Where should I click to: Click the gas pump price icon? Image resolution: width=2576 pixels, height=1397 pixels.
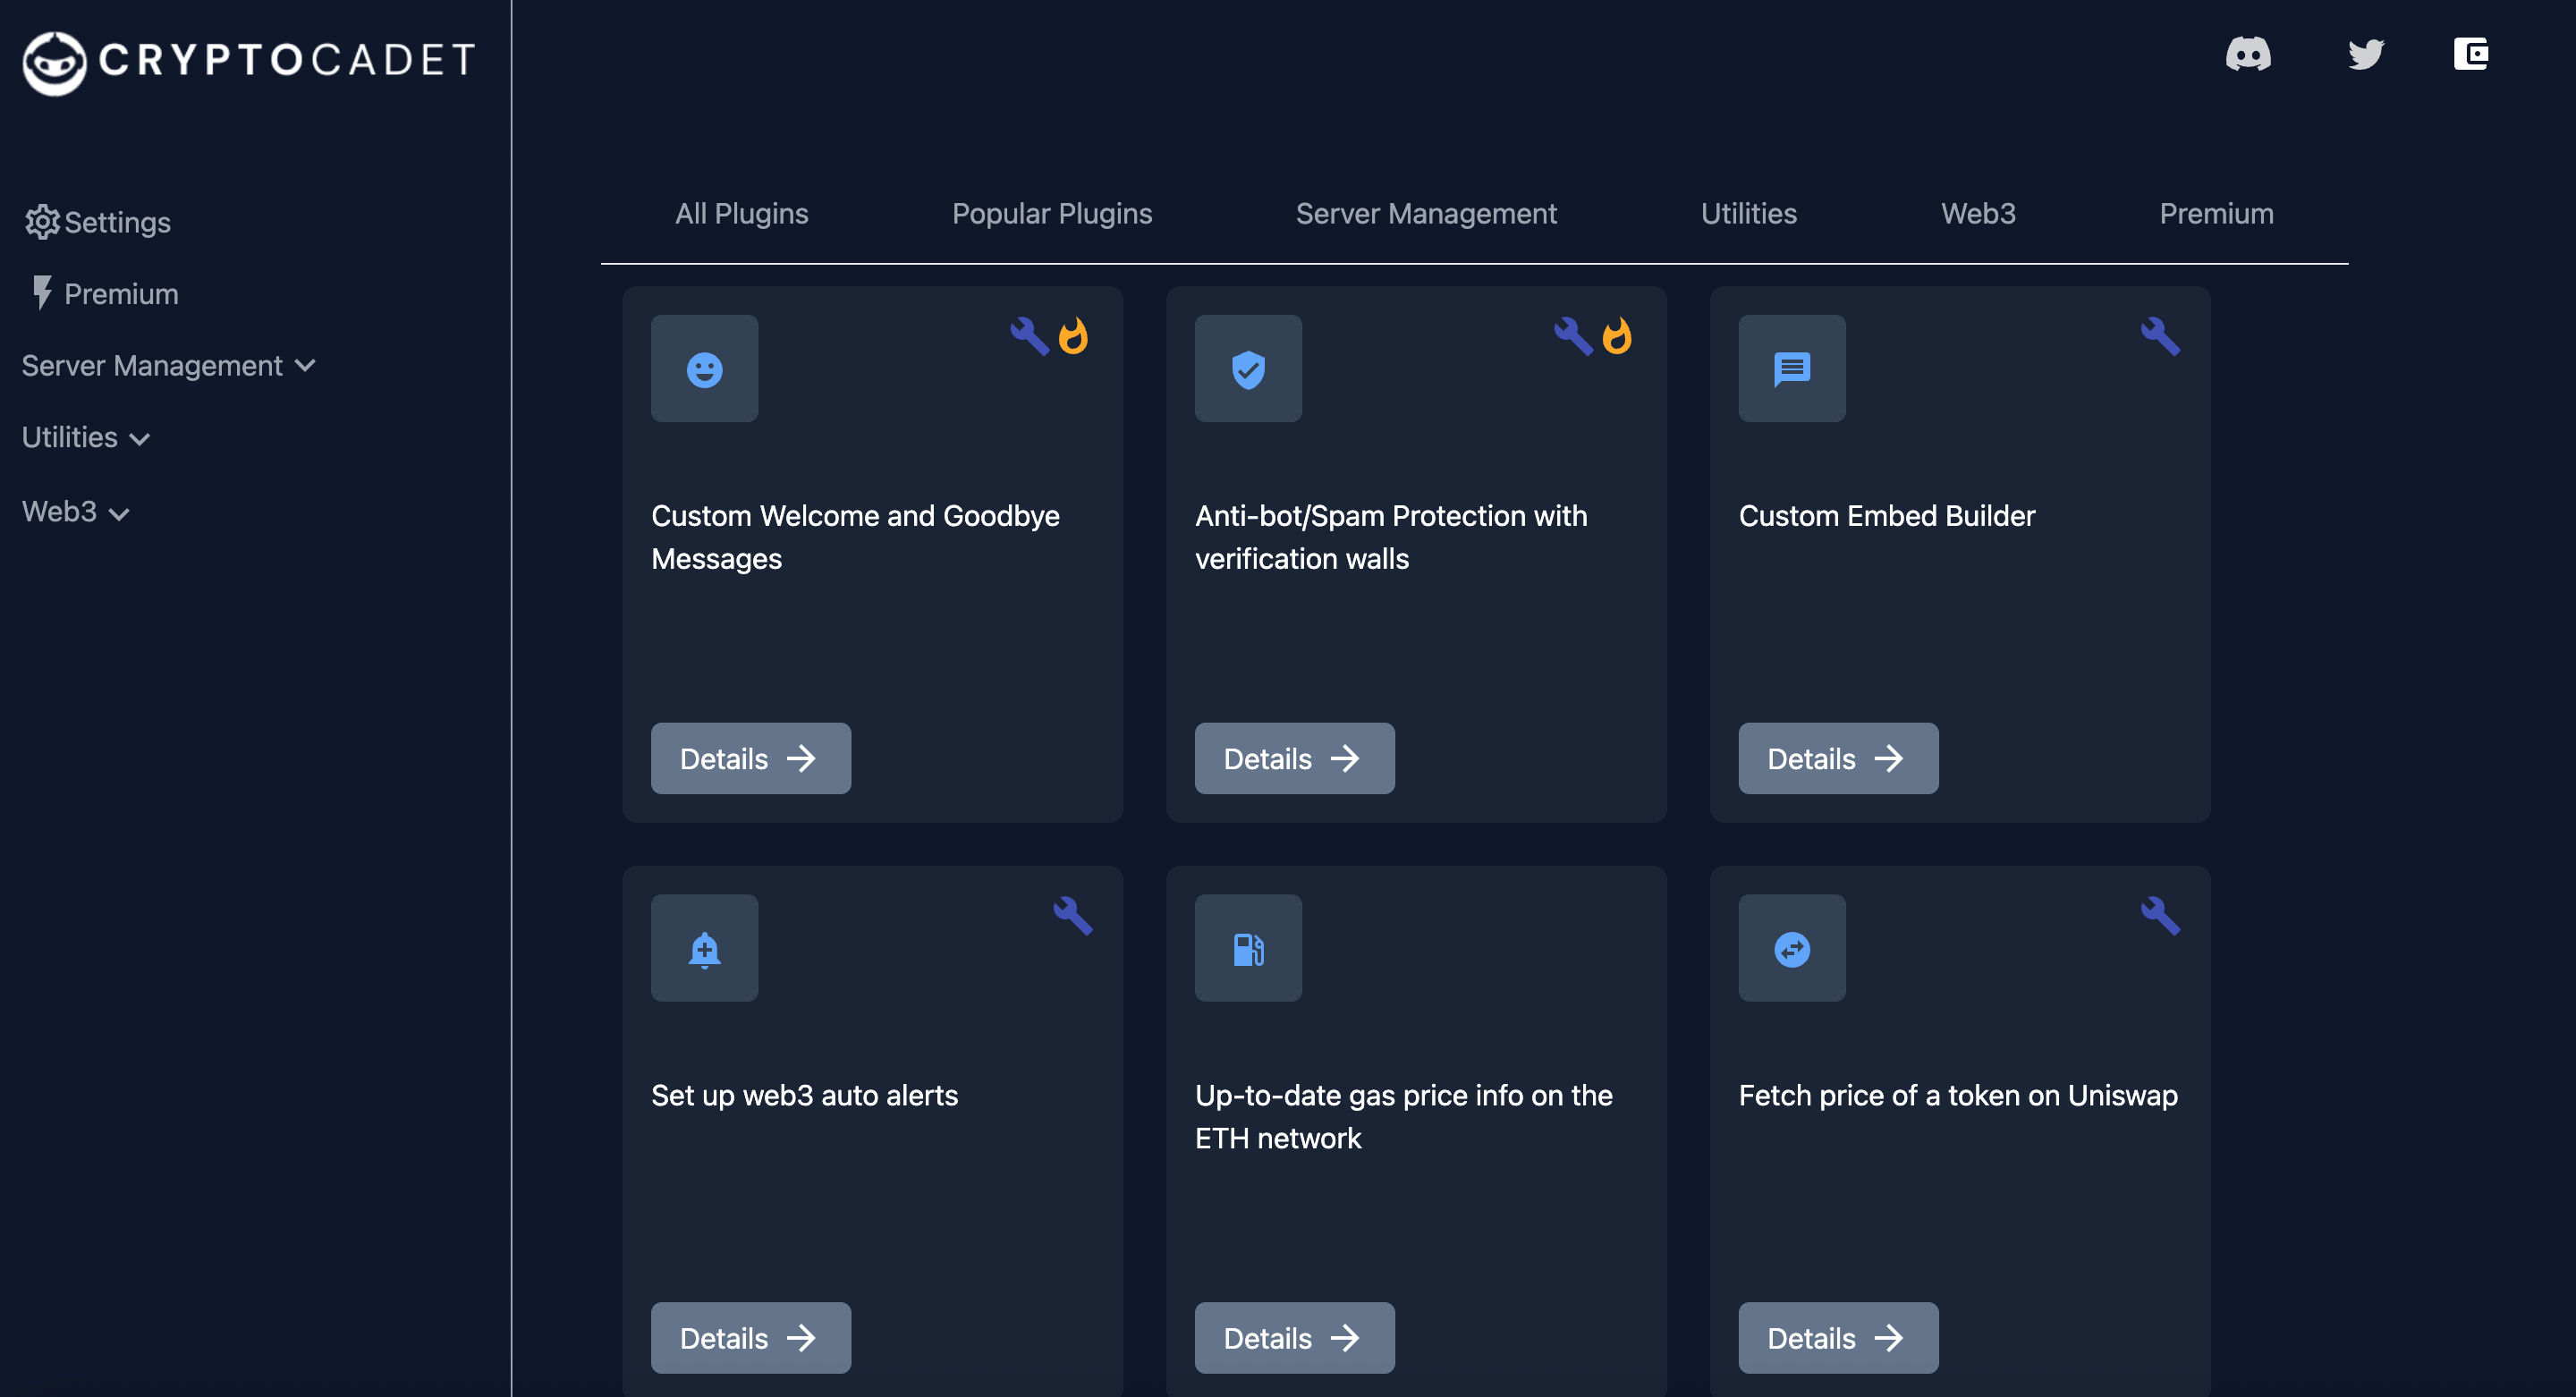coord(1247,948)
